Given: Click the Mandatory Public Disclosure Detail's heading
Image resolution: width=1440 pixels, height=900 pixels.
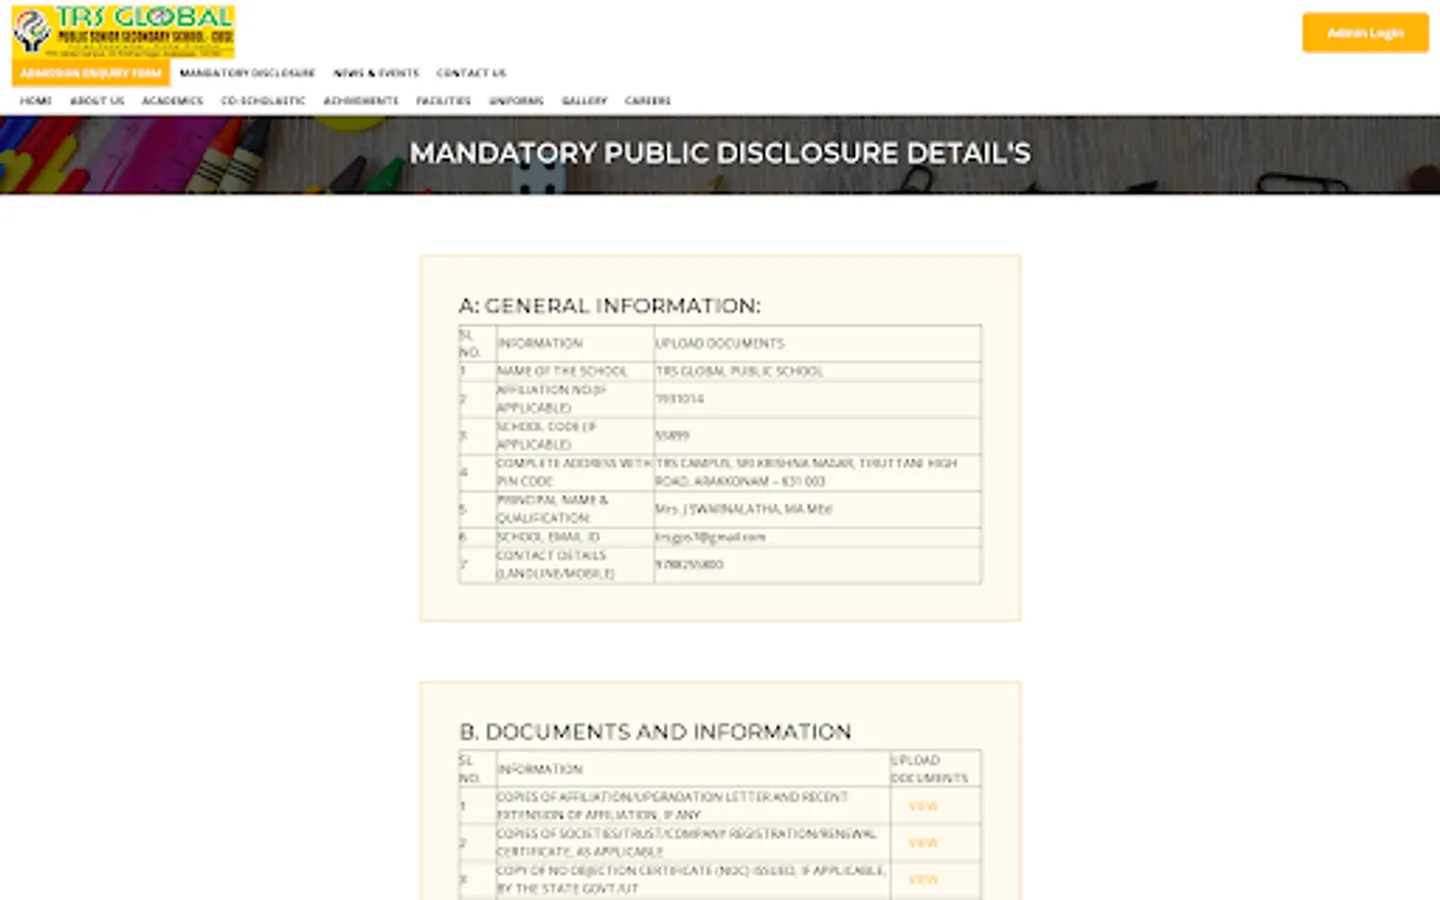Looking at the screenshot, I should coord(720,153).
